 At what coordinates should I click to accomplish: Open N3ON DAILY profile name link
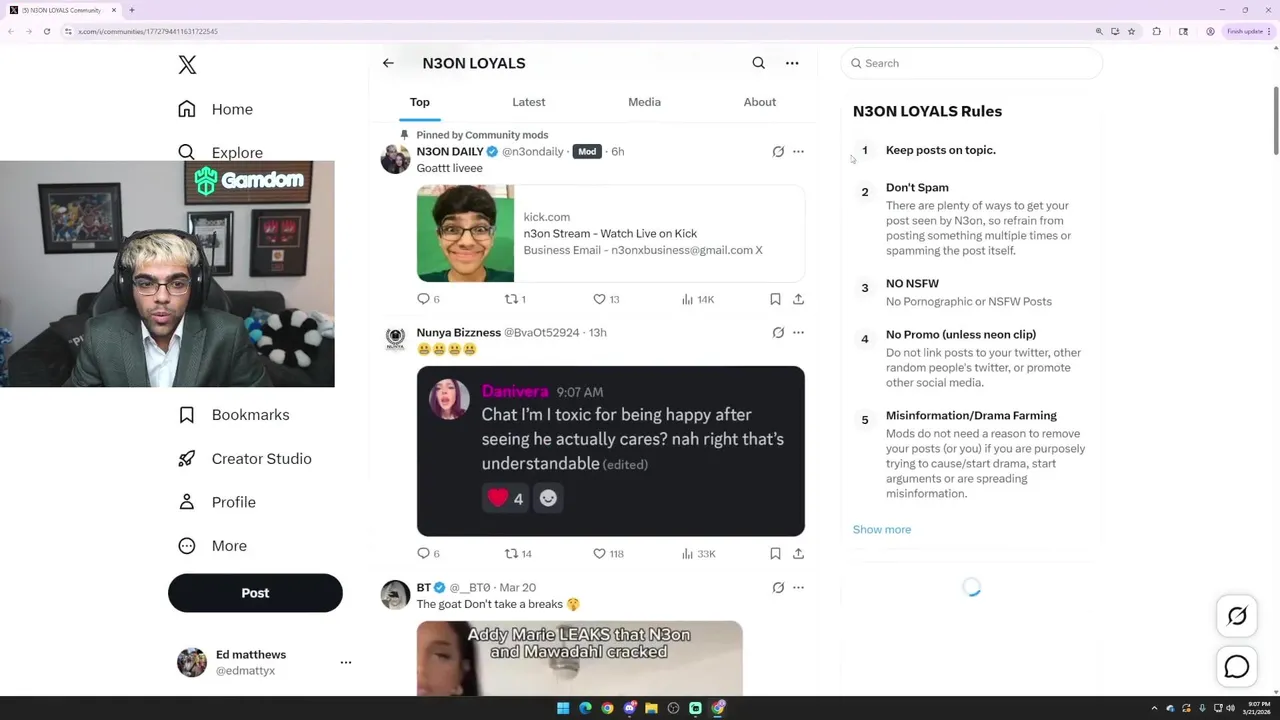(450, 152)
